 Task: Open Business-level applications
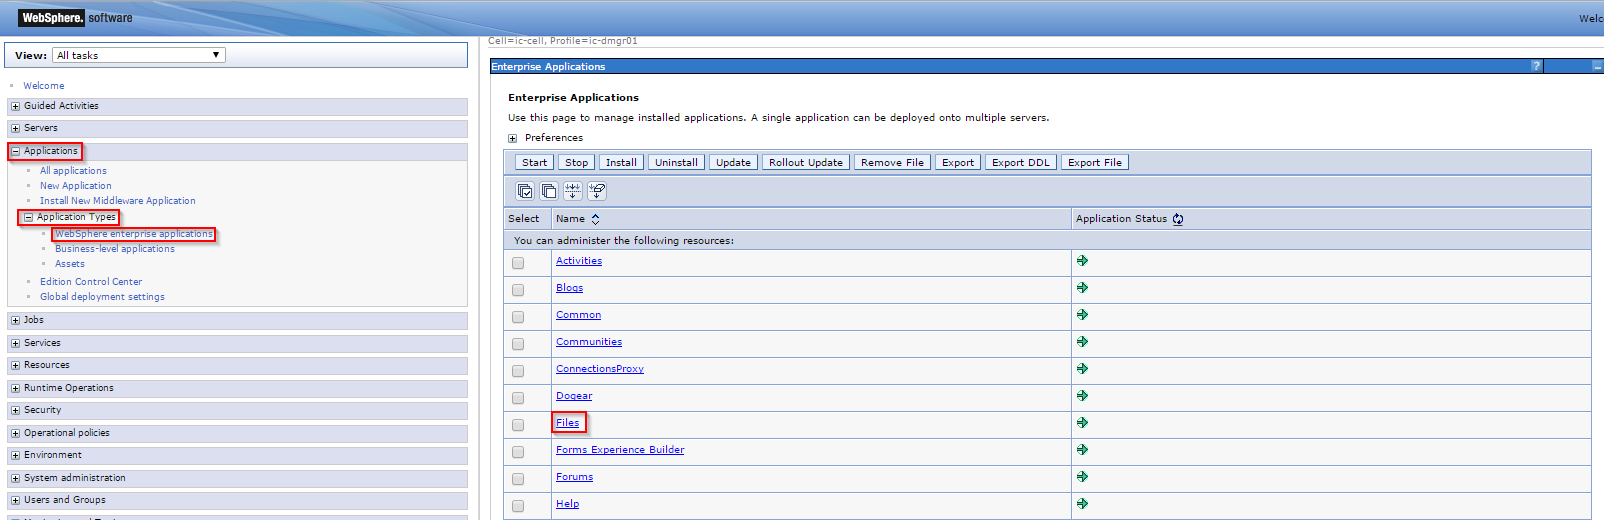pos(115,249)
